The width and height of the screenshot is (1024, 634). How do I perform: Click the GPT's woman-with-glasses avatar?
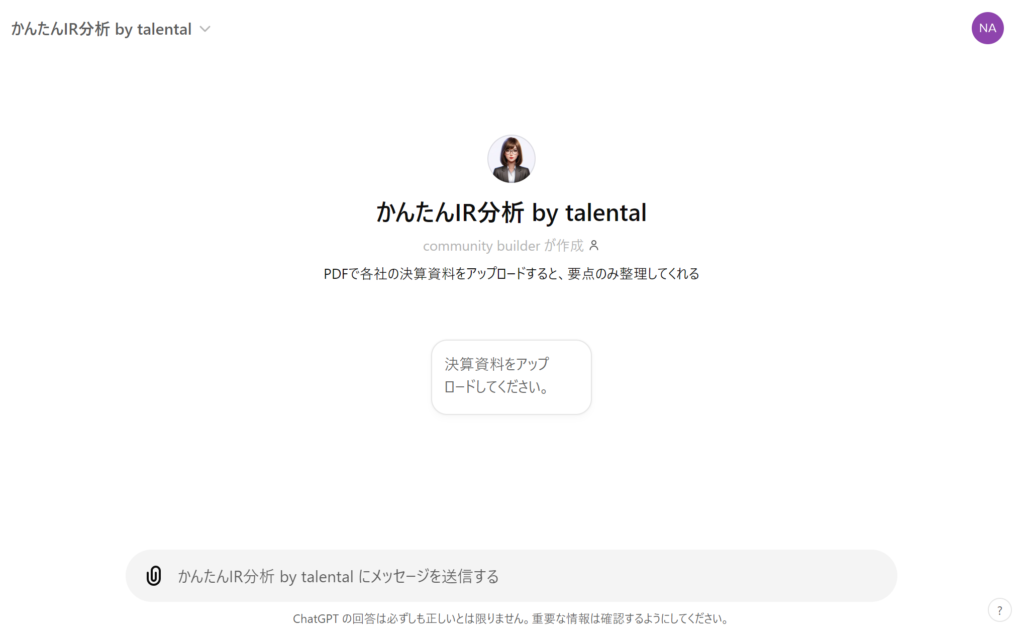[x=511, y=159]
